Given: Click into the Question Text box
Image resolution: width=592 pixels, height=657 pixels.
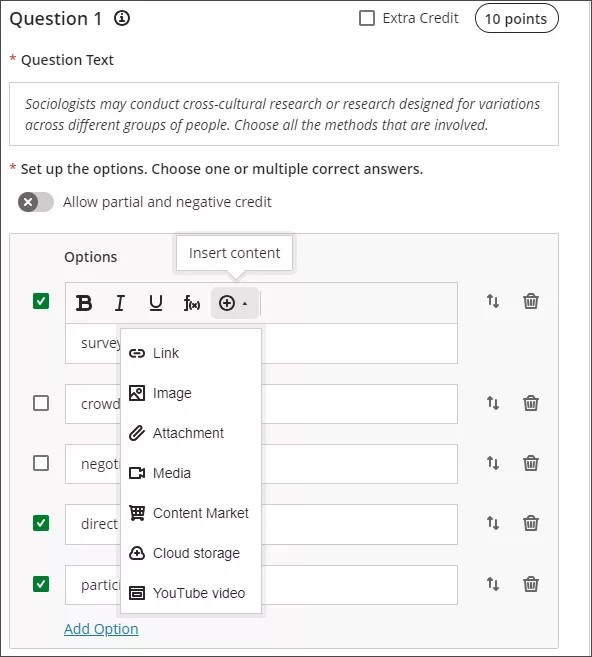Looking at the screenshot, I should 284,114.
